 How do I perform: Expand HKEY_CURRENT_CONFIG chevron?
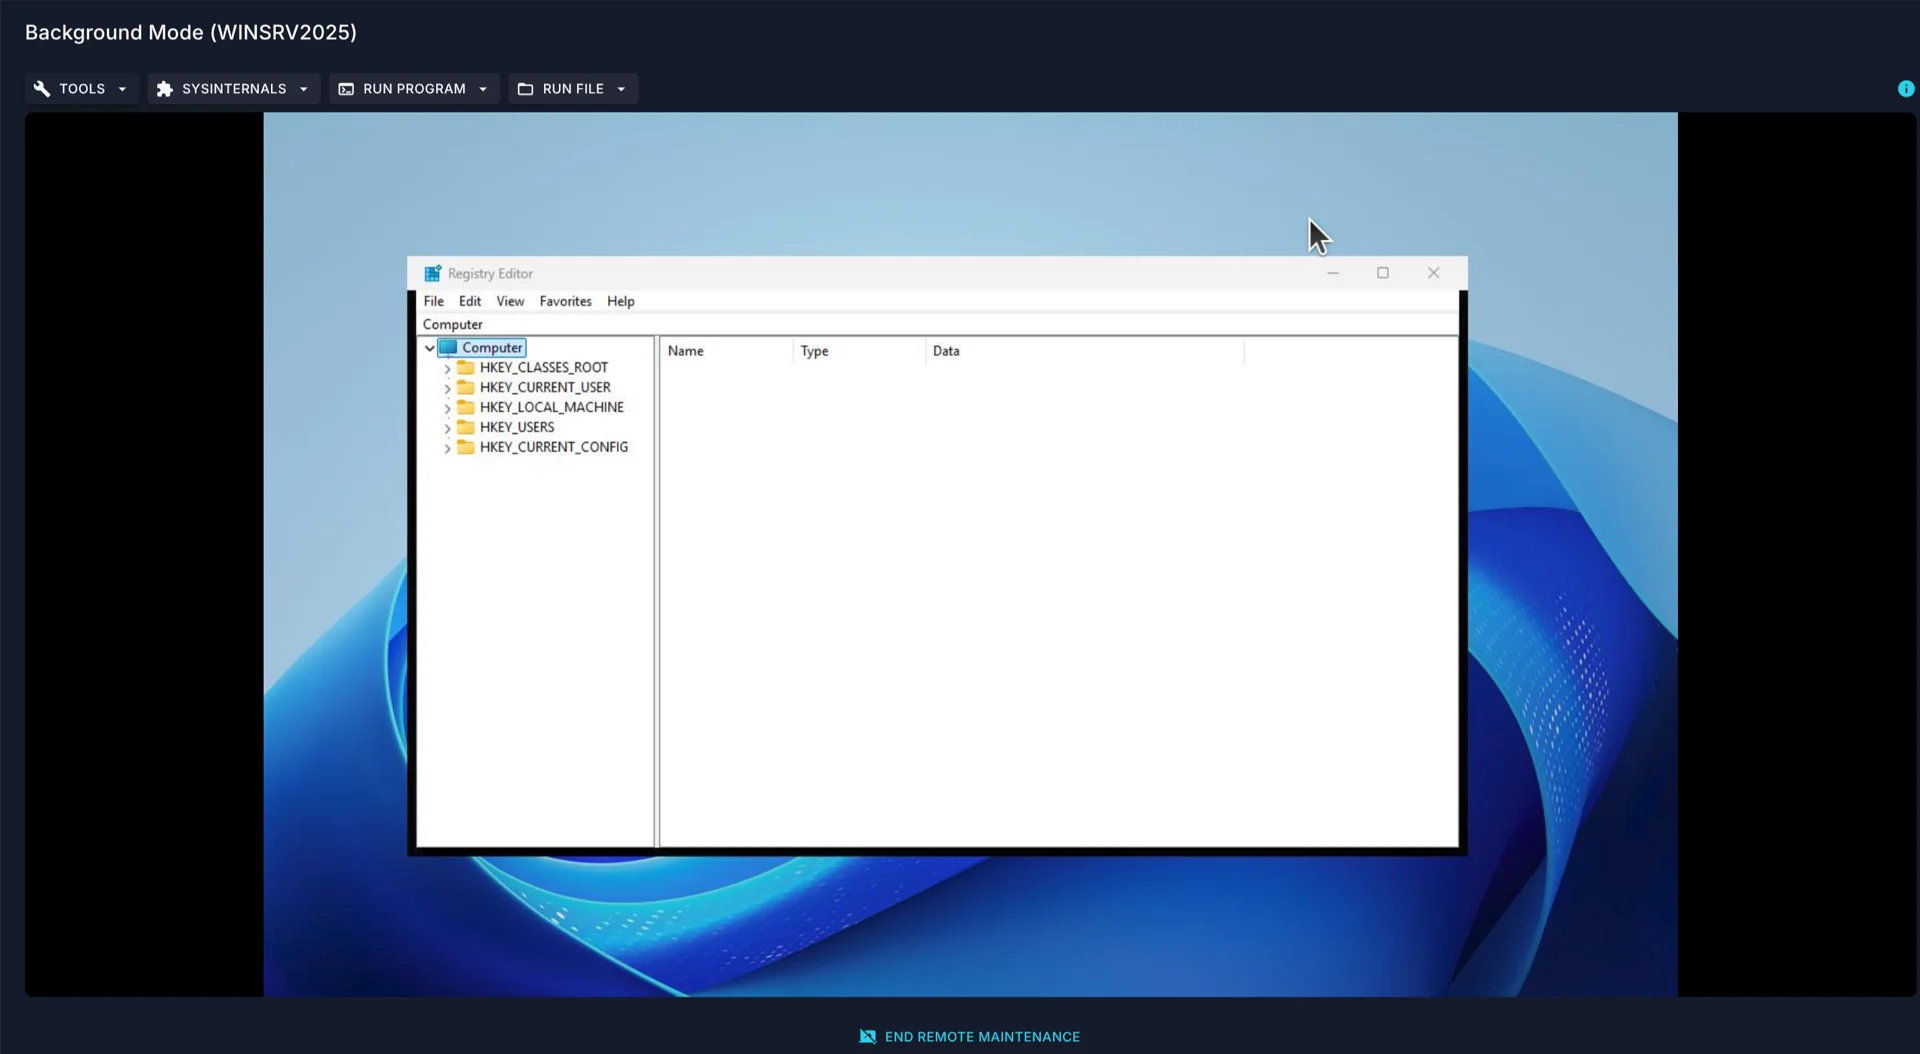[x=447, y=448]
